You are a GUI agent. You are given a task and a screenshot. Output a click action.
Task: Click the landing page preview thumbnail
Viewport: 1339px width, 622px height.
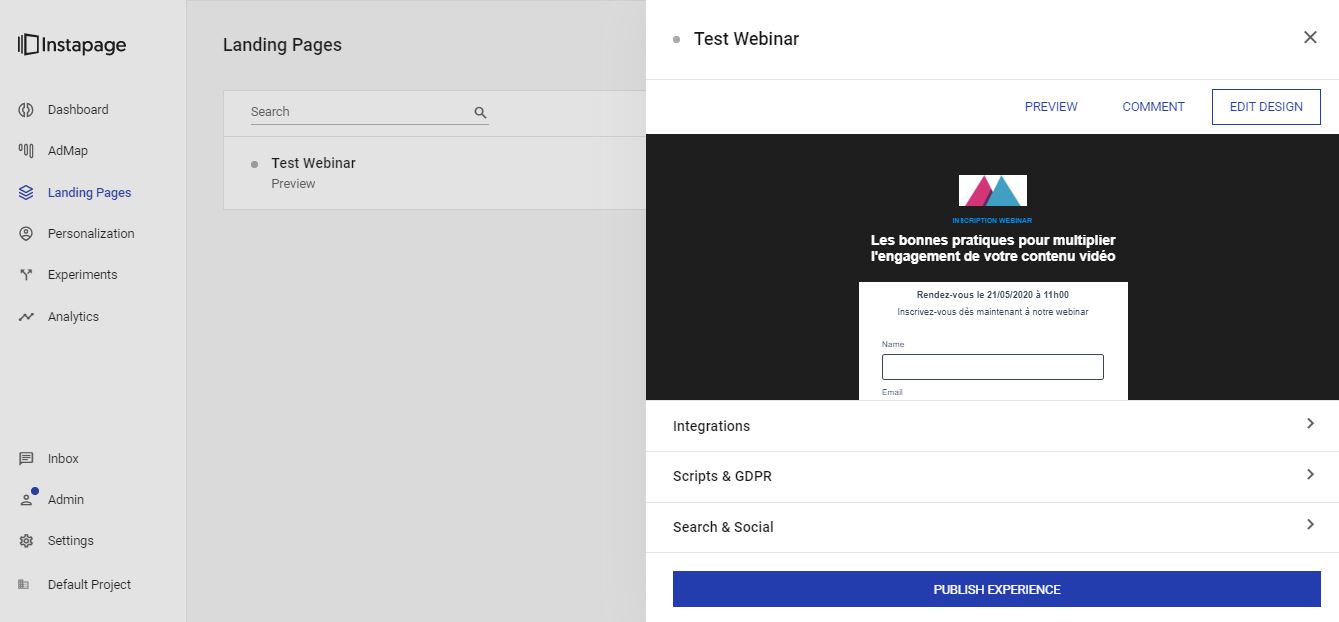coord(992,267)
